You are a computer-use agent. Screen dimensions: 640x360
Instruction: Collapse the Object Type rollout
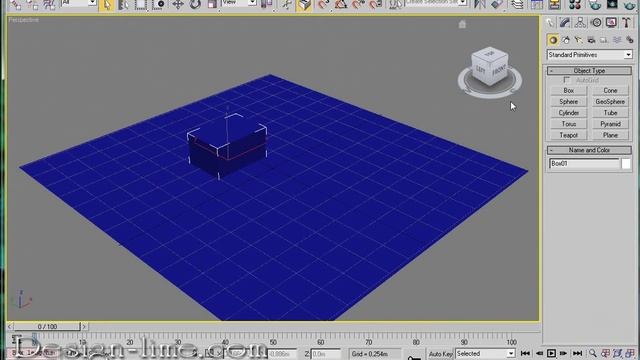coord(589,71)
